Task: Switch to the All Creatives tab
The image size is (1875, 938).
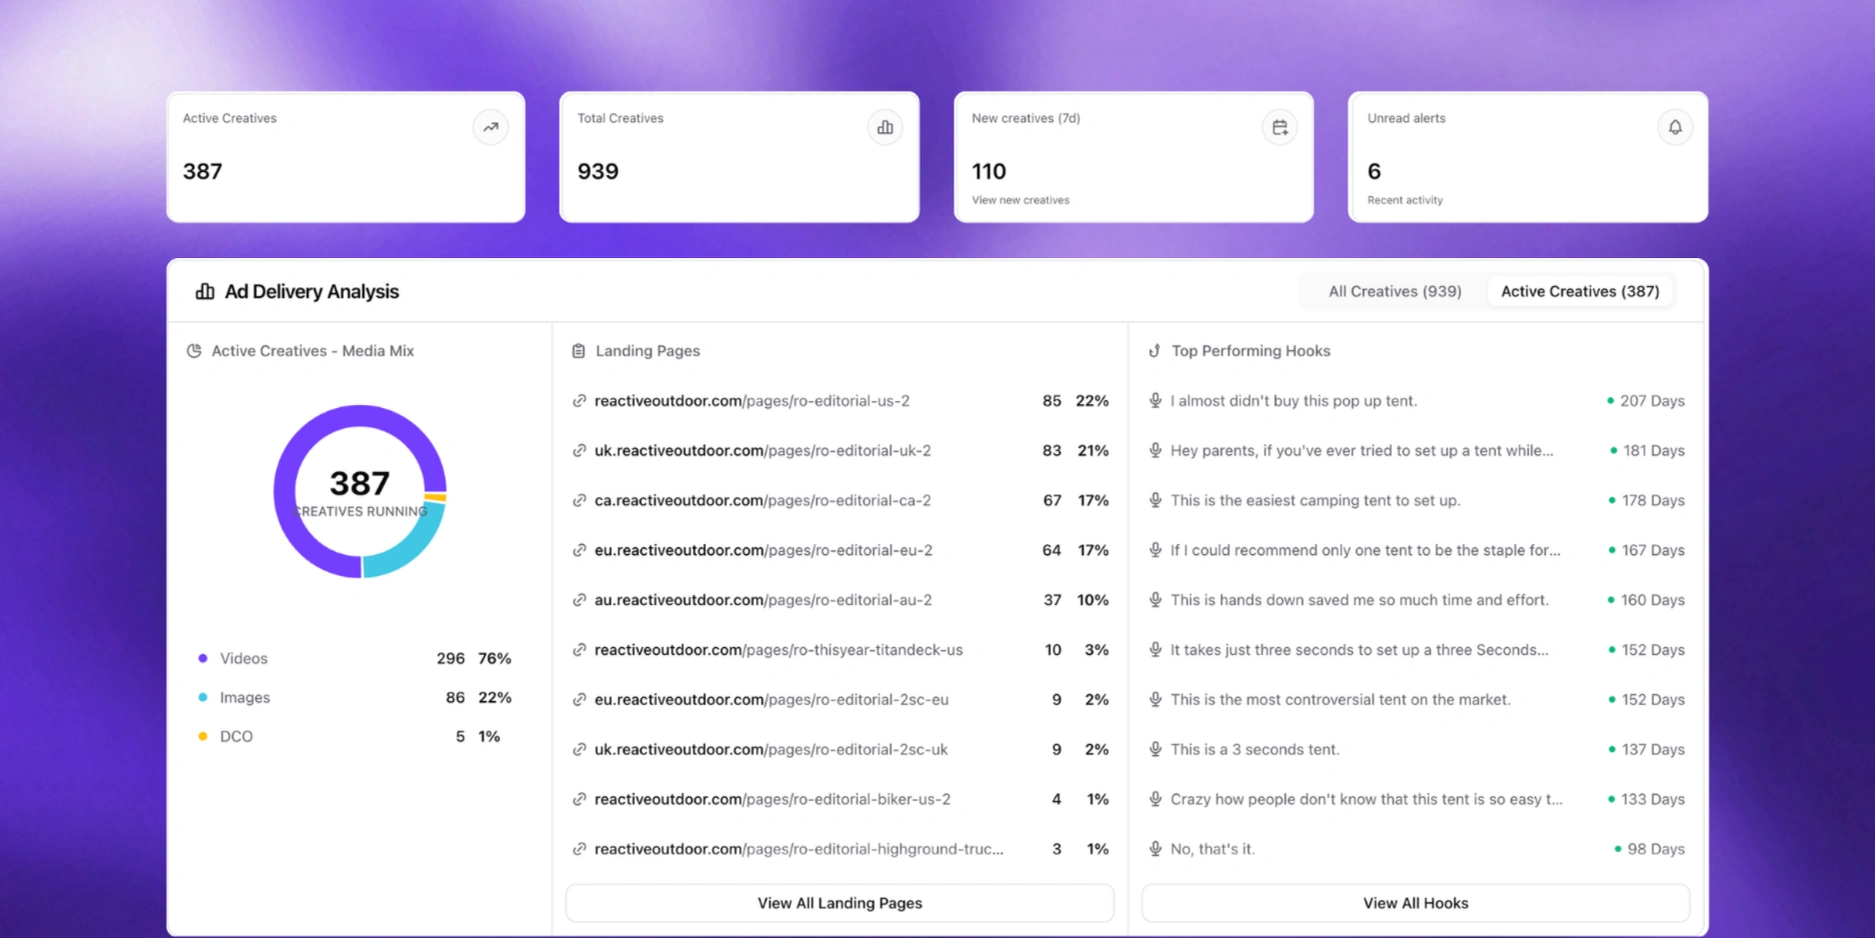Action: click(x=1394, y=291)
